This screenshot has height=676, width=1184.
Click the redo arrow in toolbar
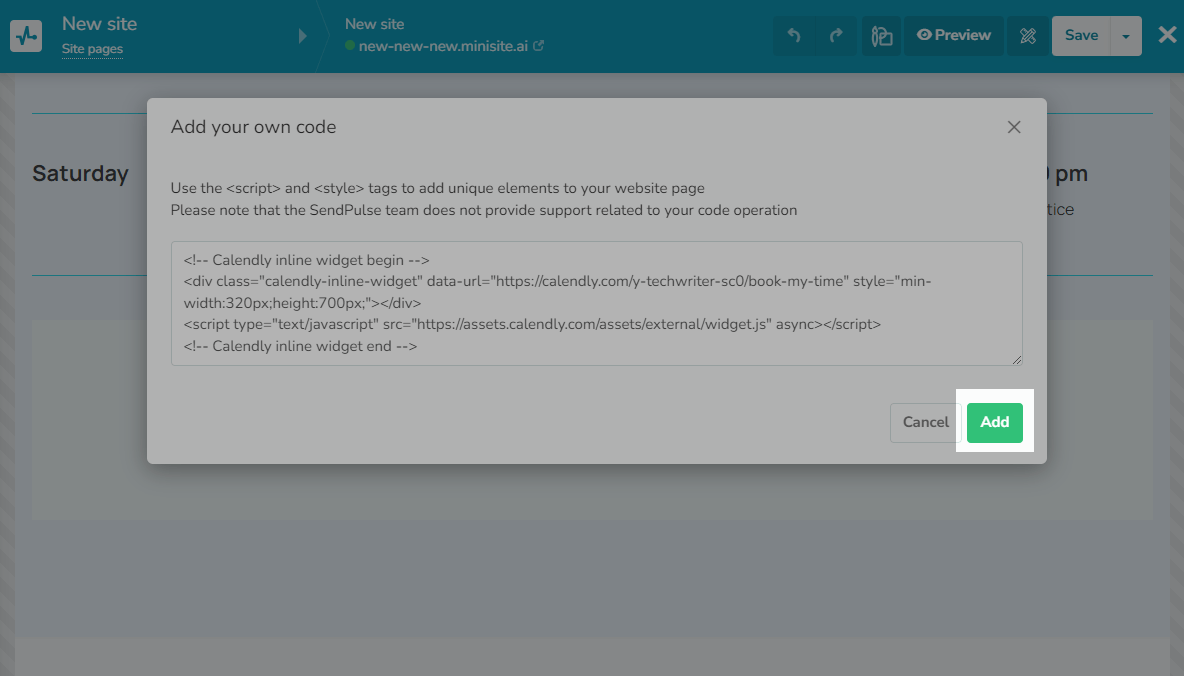click(836, 35)
